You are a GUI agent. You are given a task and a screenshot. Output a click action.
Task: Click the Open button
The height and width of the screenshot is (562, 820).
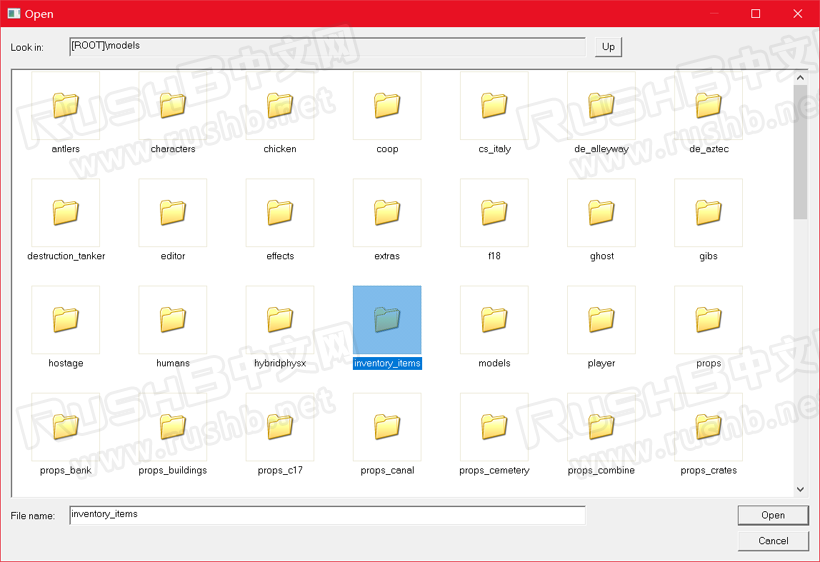coord(772,515)
